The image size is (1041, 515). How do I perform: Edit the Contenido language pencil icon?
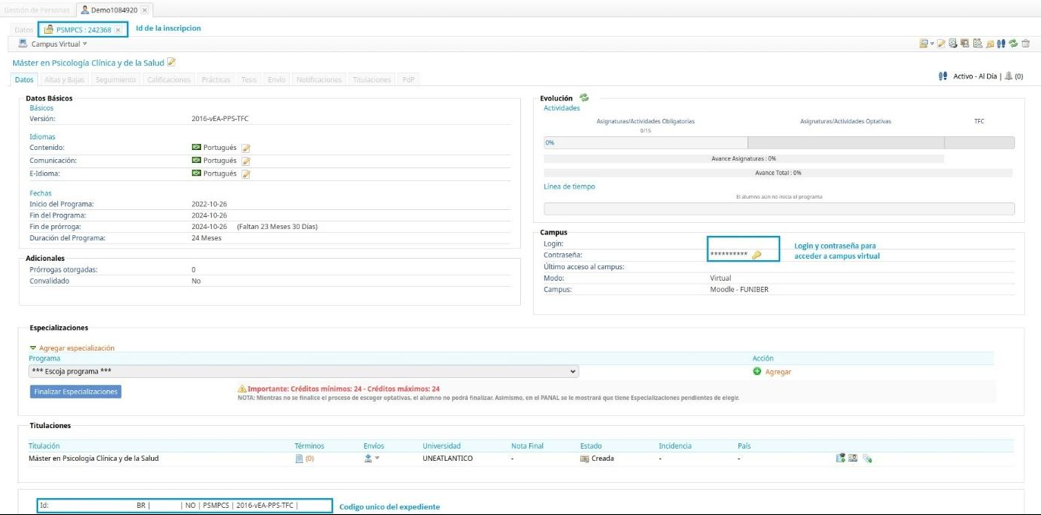[246, 148]
